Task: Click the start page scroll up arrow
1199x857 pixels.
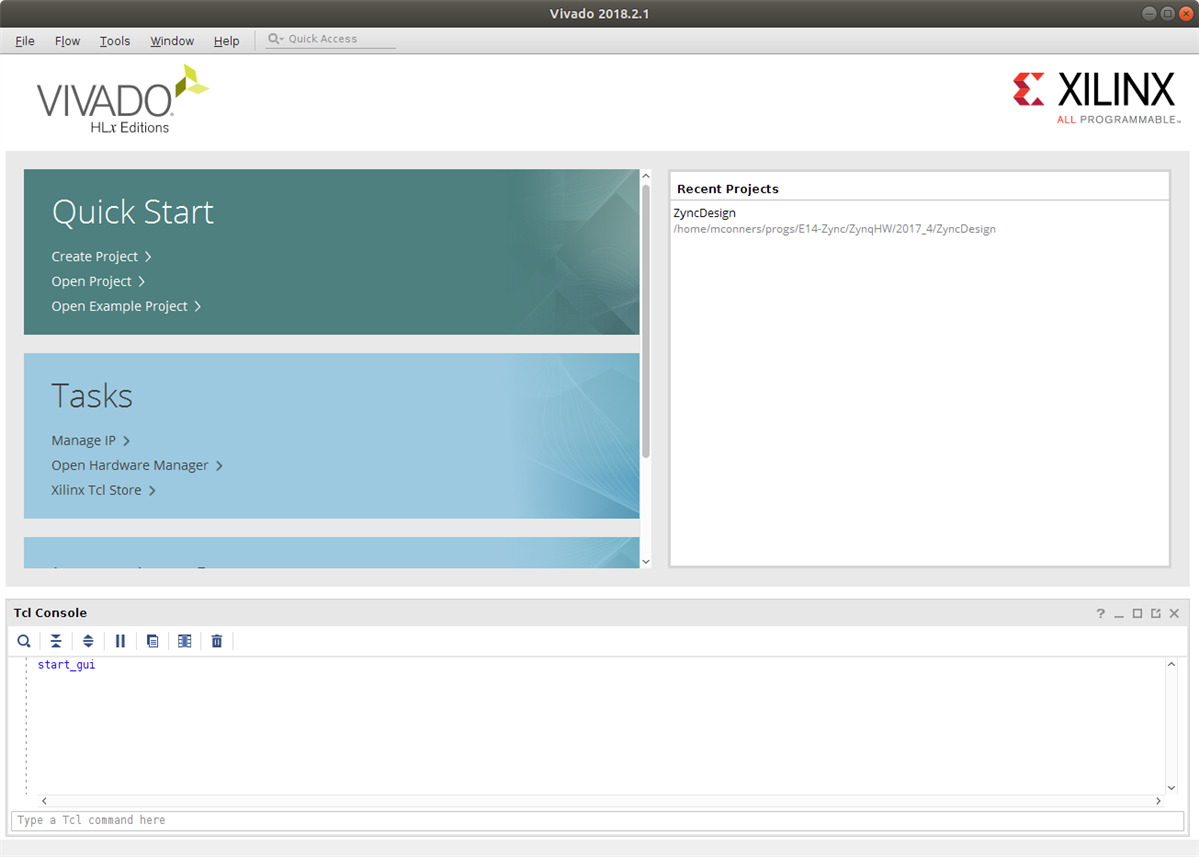Action: click(x=645, y=176)
